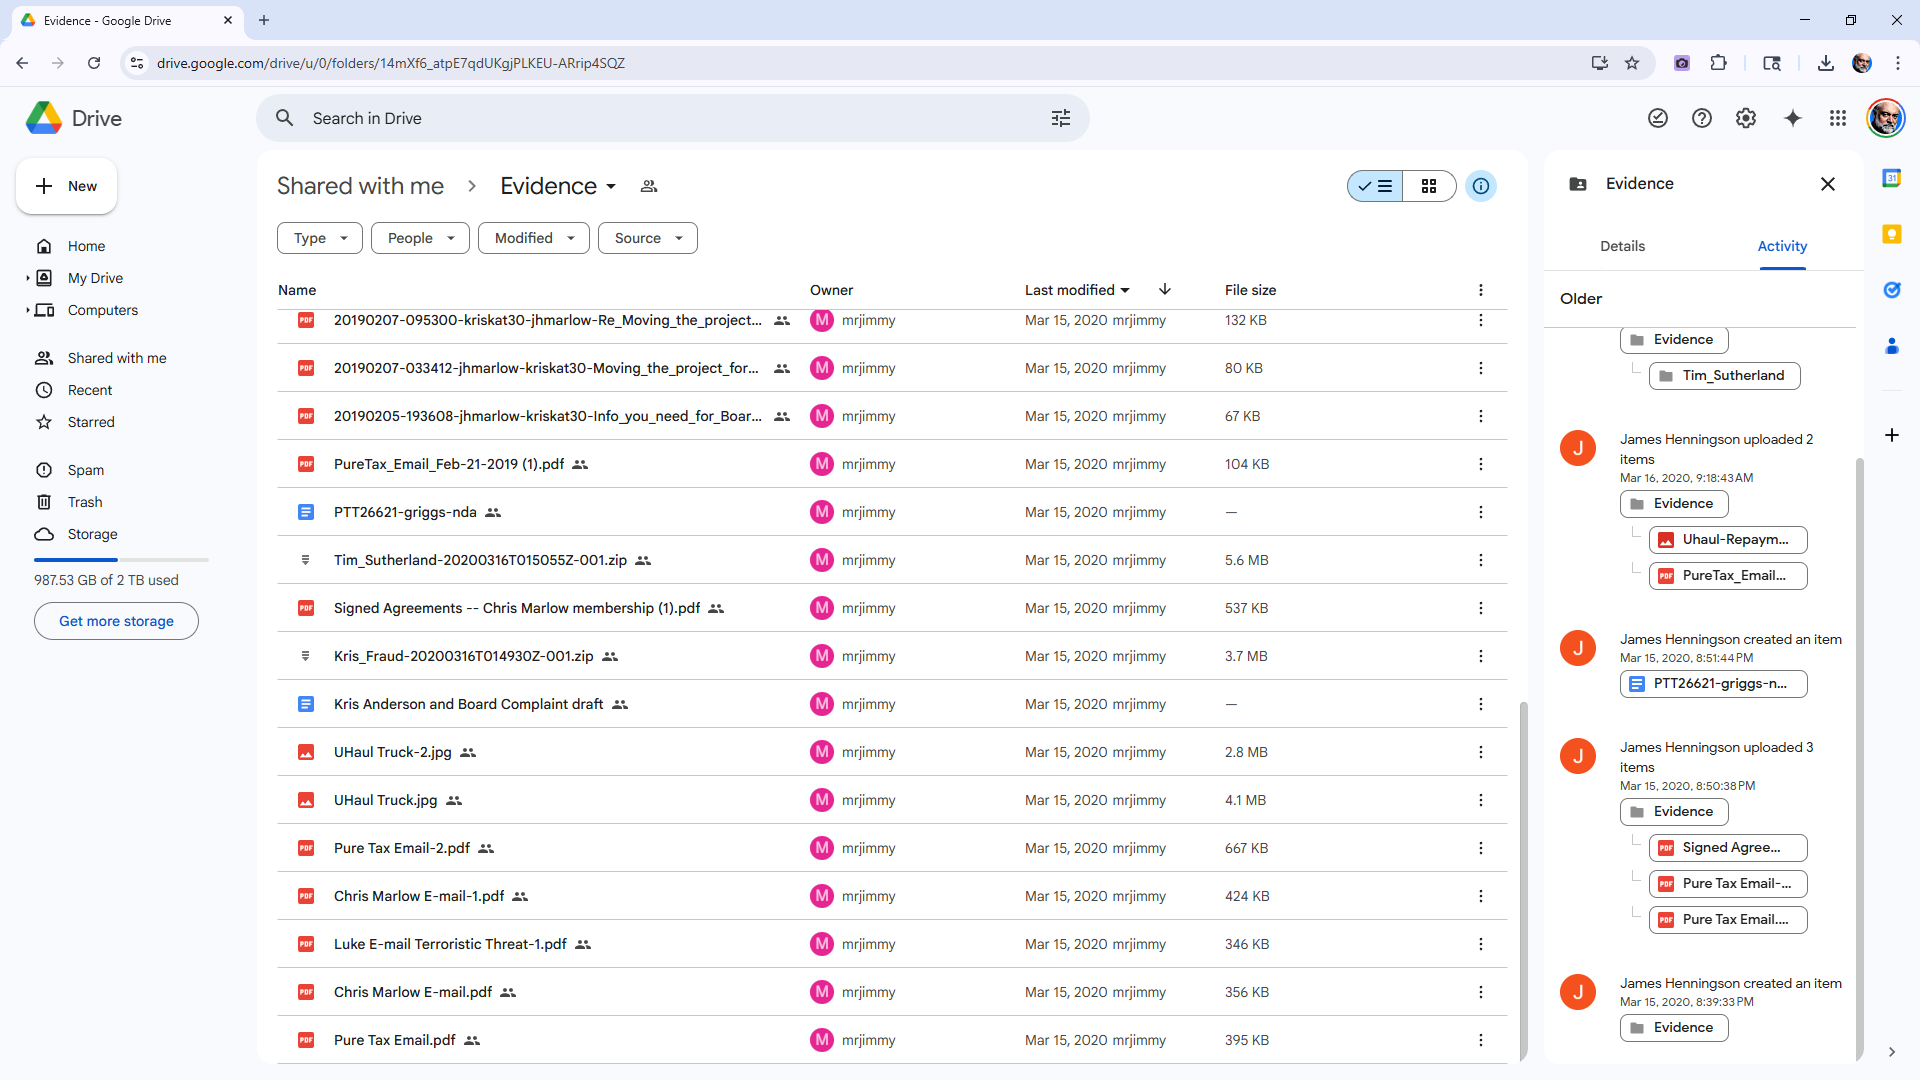Screen dimensions: 1920x1080
Task: Click the Support help icon
Action: (1701, 118)
